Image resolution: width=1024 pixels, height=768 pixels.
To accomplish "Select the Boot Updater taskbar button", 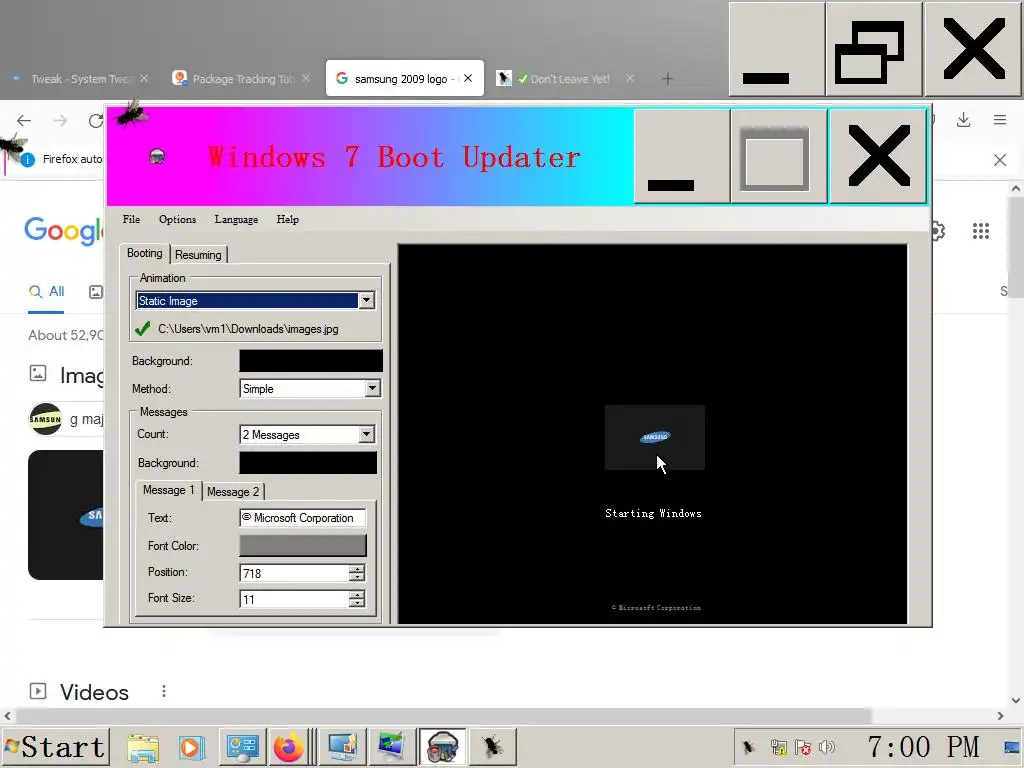I will pos(442,747).
